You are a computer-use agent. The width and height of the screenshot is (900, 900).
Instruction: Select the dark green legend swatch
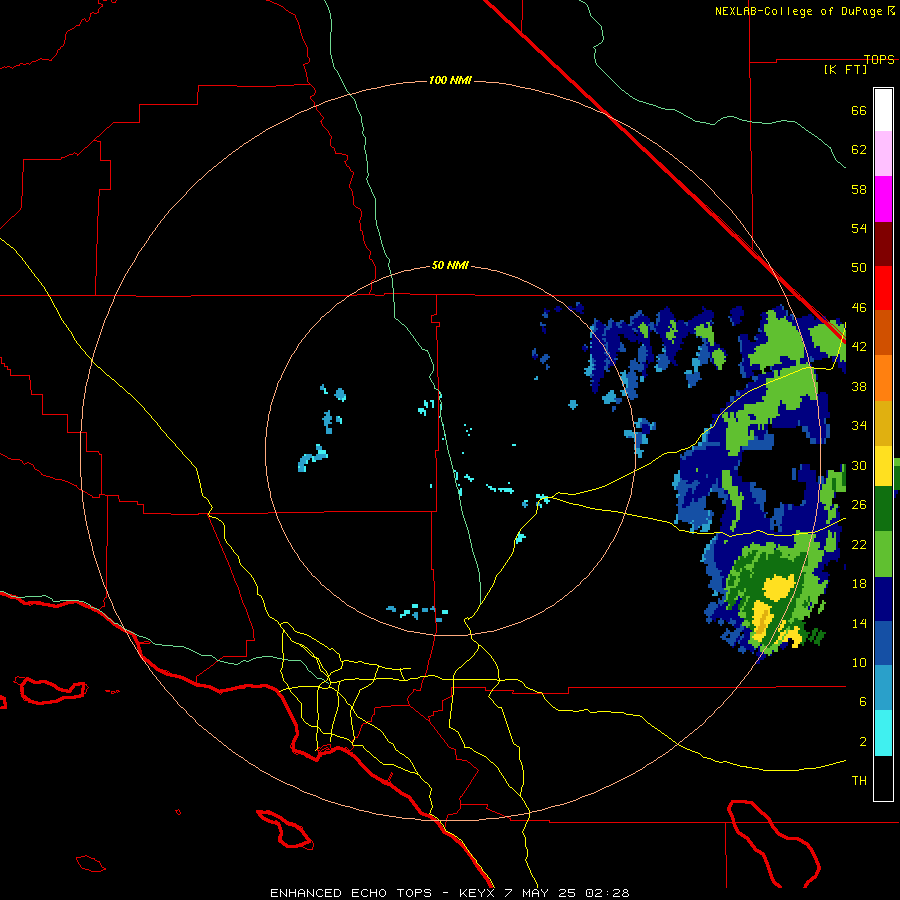pyautogui.click(x=883, y=509)
